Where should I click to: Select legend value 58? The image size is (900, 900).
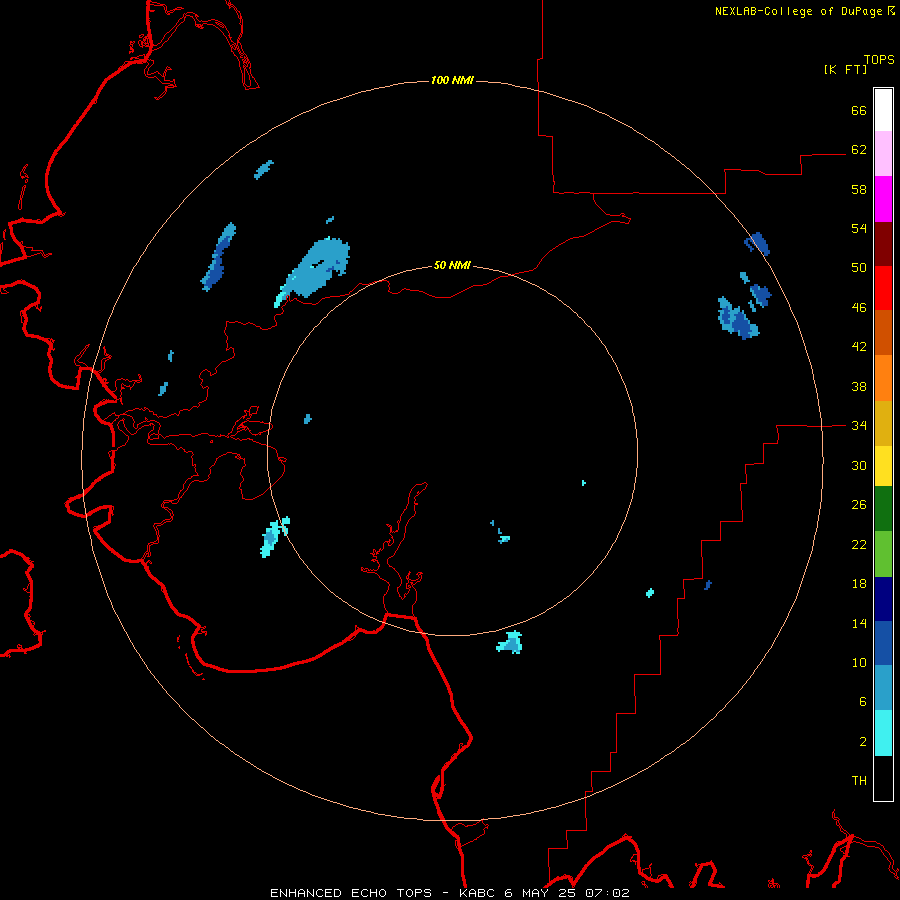click(859, 189)
